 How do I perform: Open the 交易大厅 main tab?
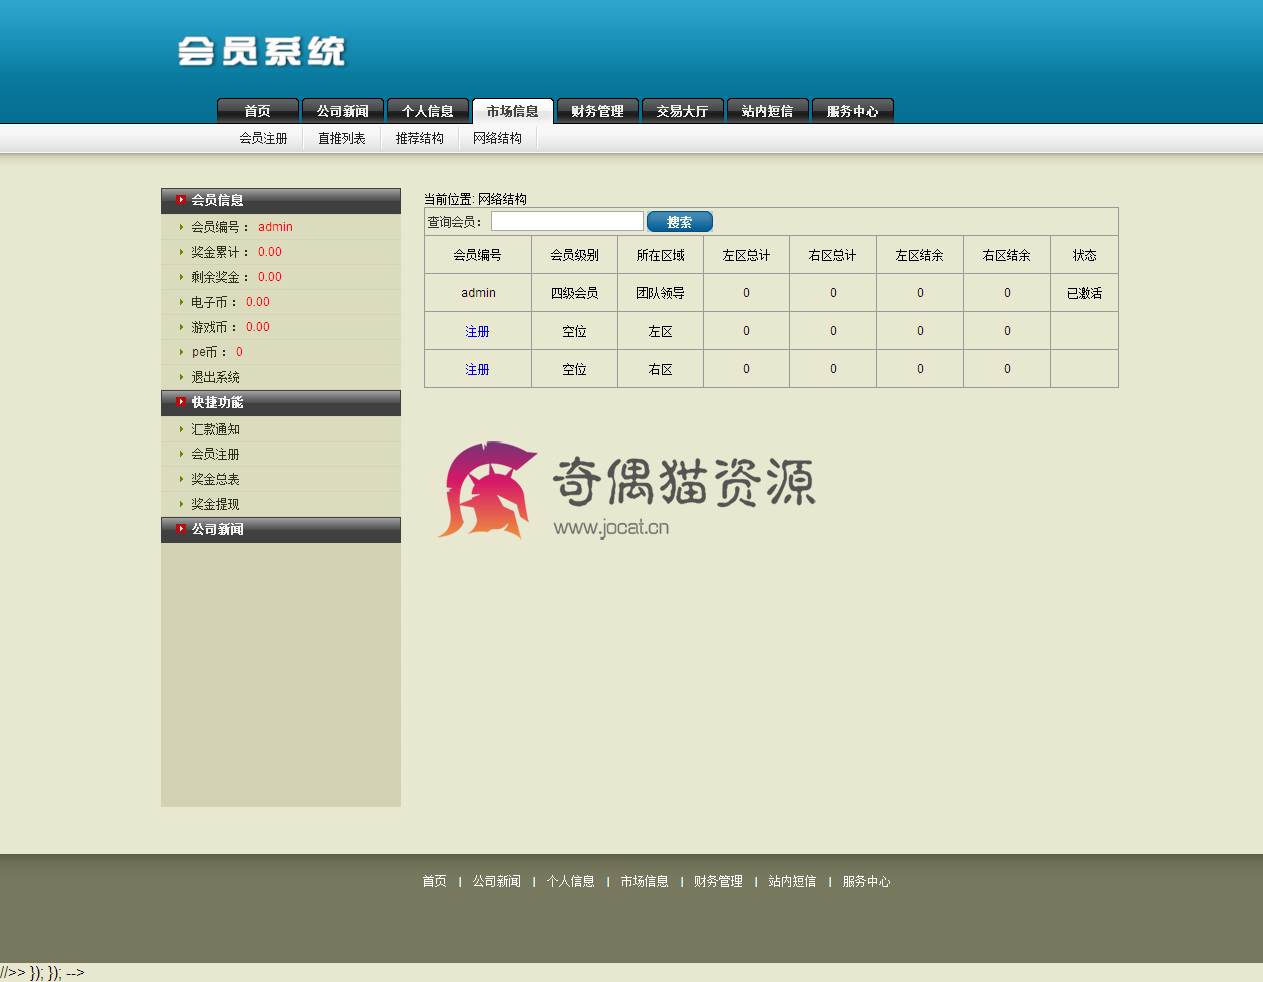click(683, 111)
